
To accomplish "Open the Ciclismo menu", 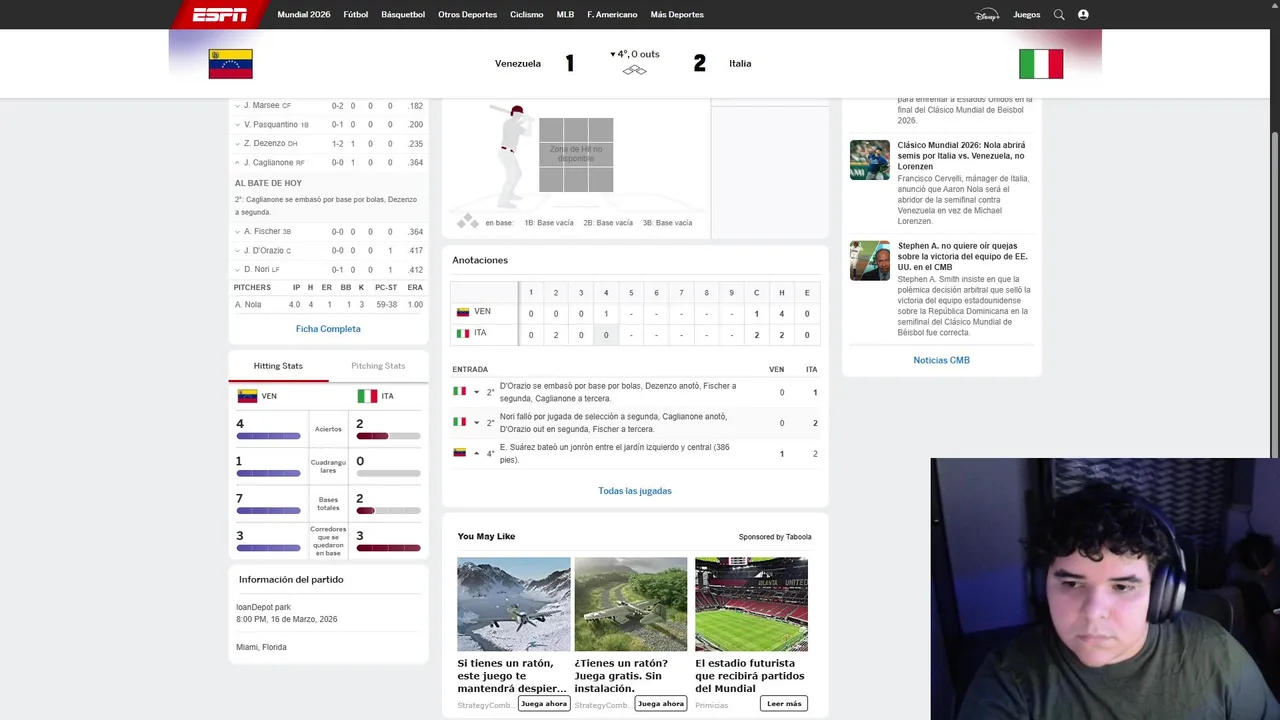I will tap(527, 15).
